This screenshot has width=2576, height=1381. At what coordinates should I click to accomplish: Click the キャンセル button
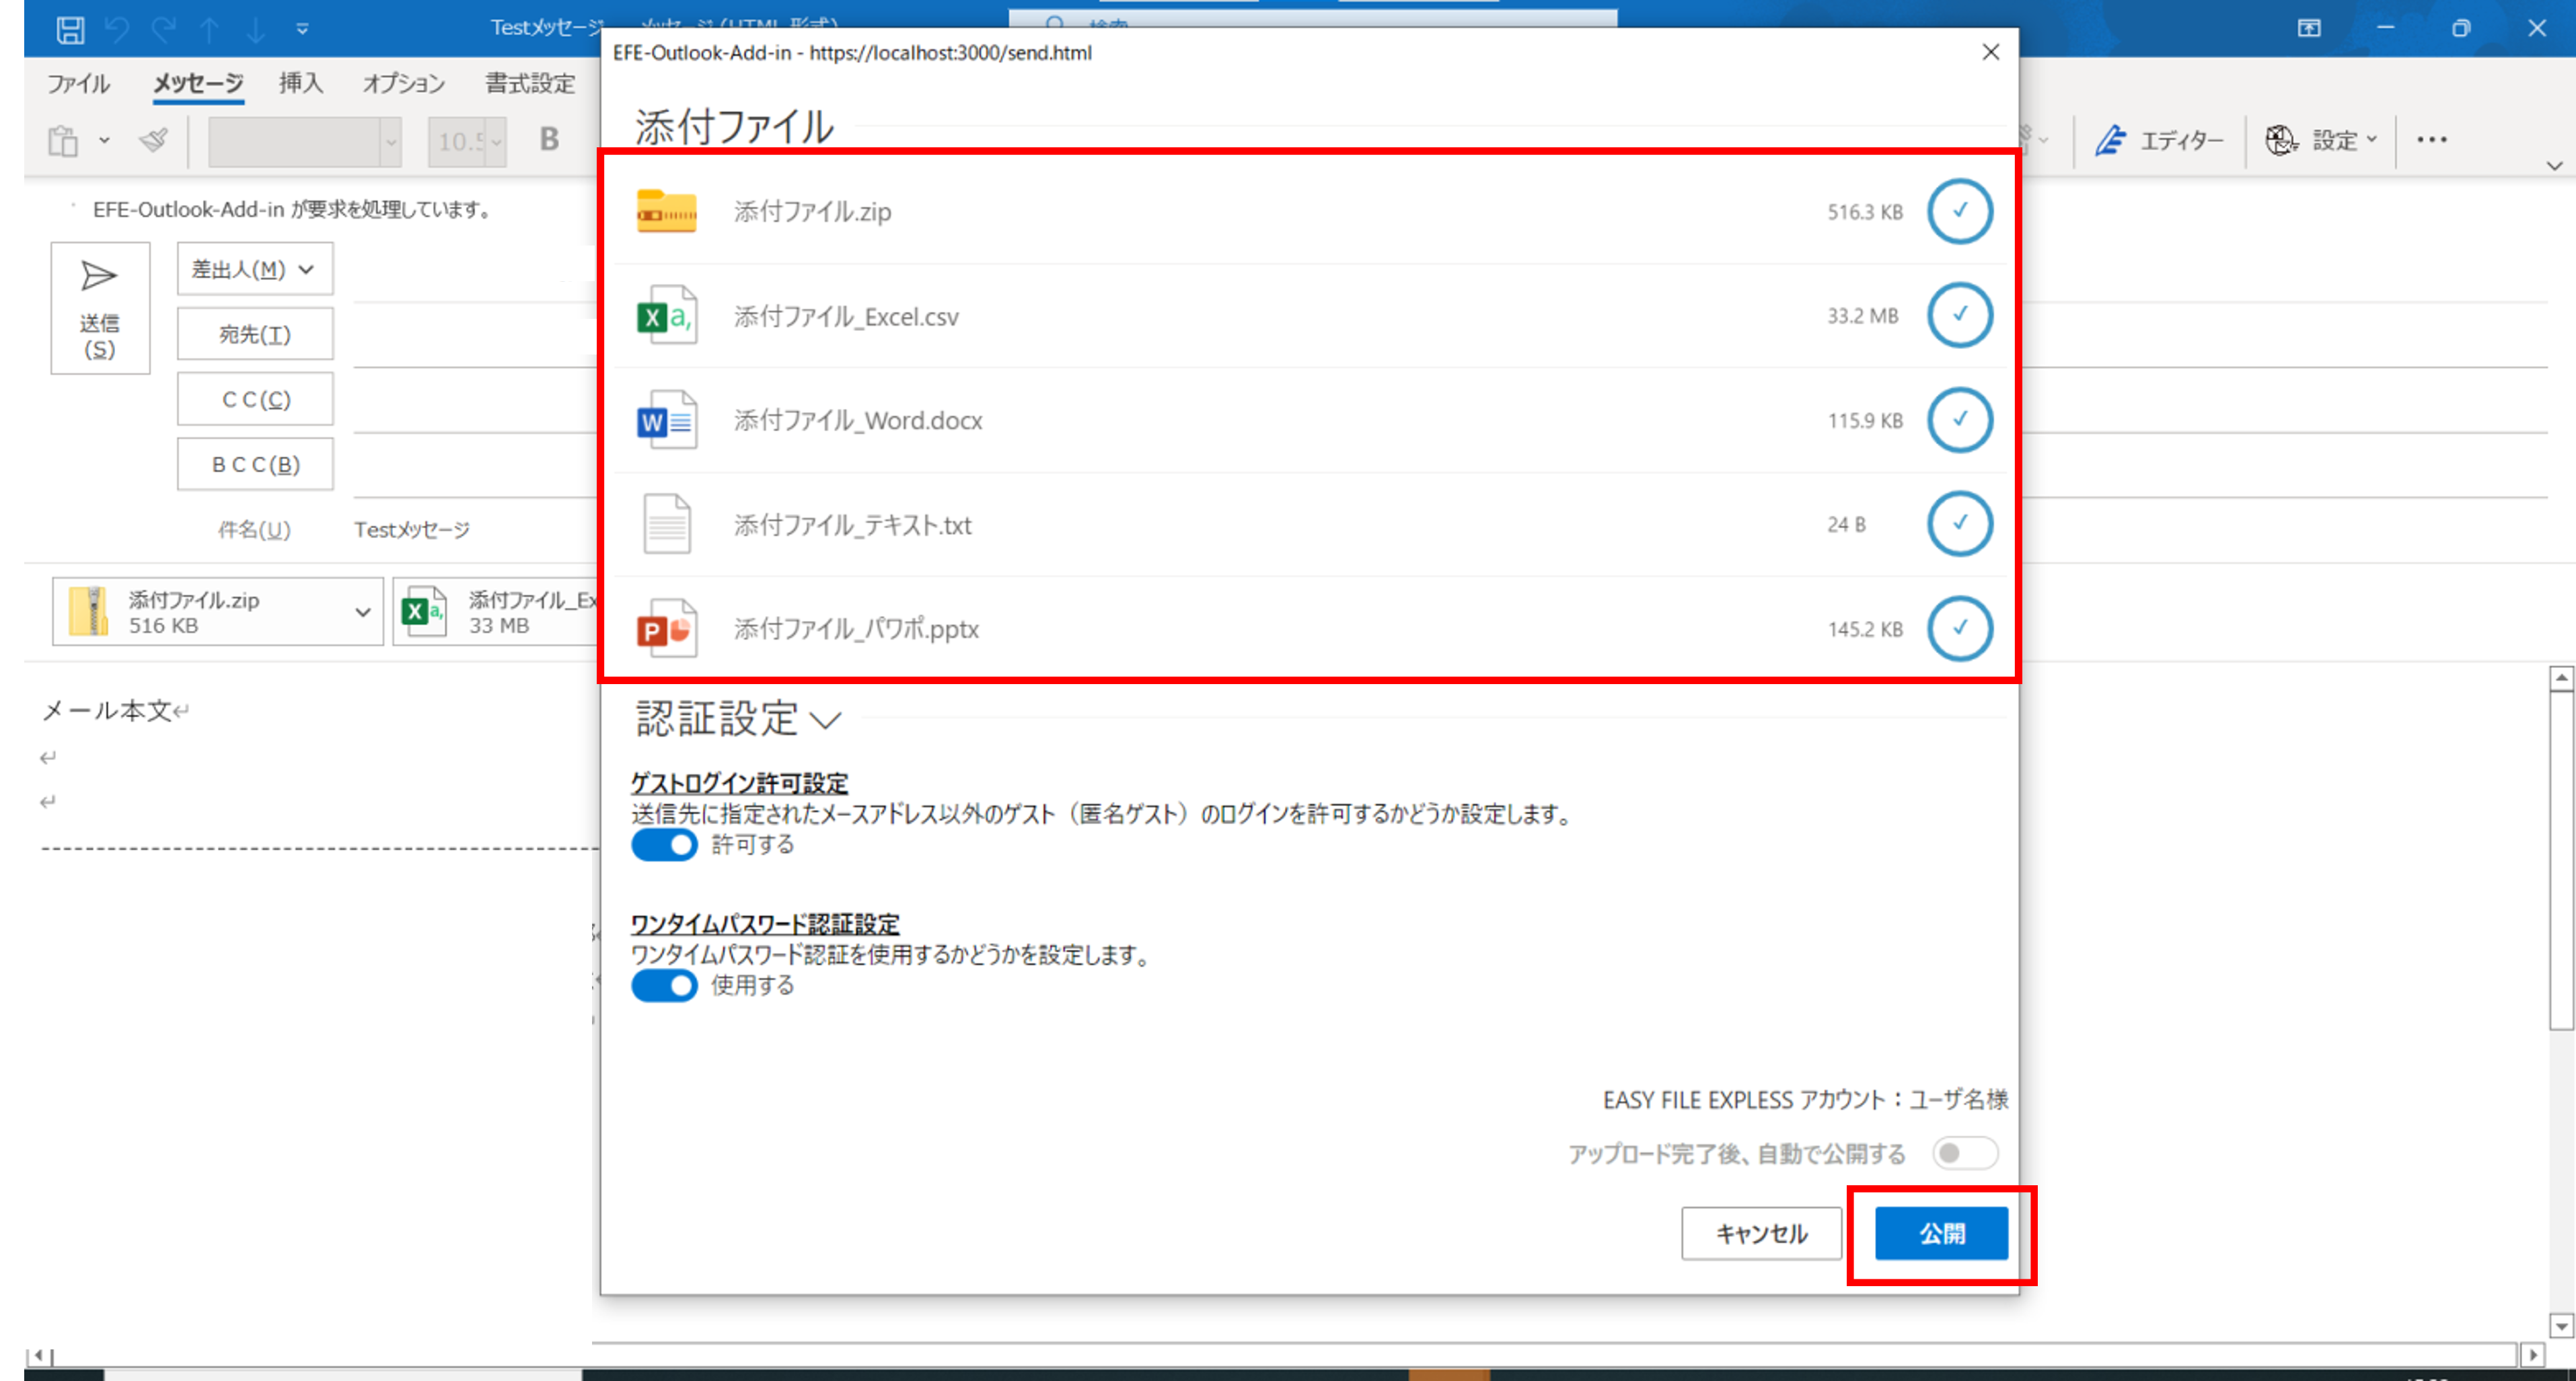click(1761, 1233)
